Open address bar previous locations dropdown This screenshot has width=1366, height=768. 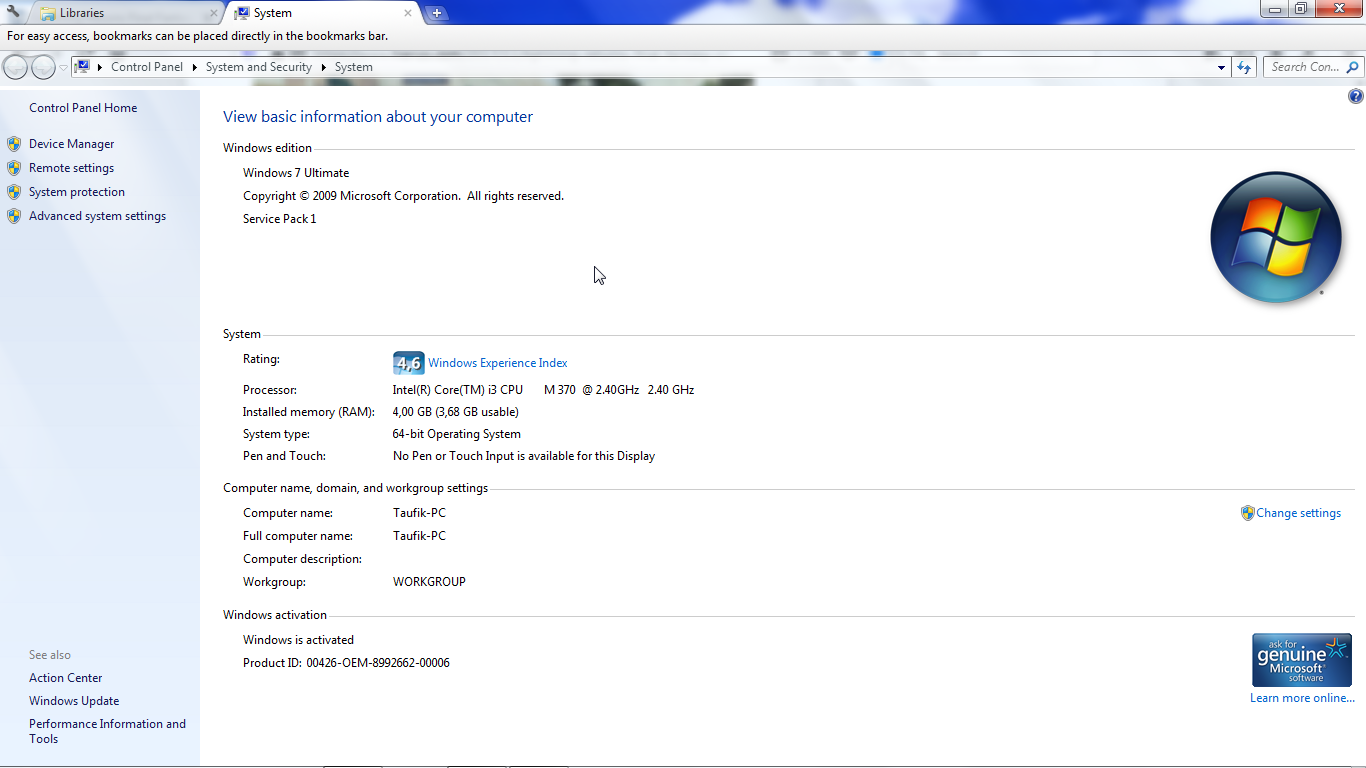(x=1221, y=67)
